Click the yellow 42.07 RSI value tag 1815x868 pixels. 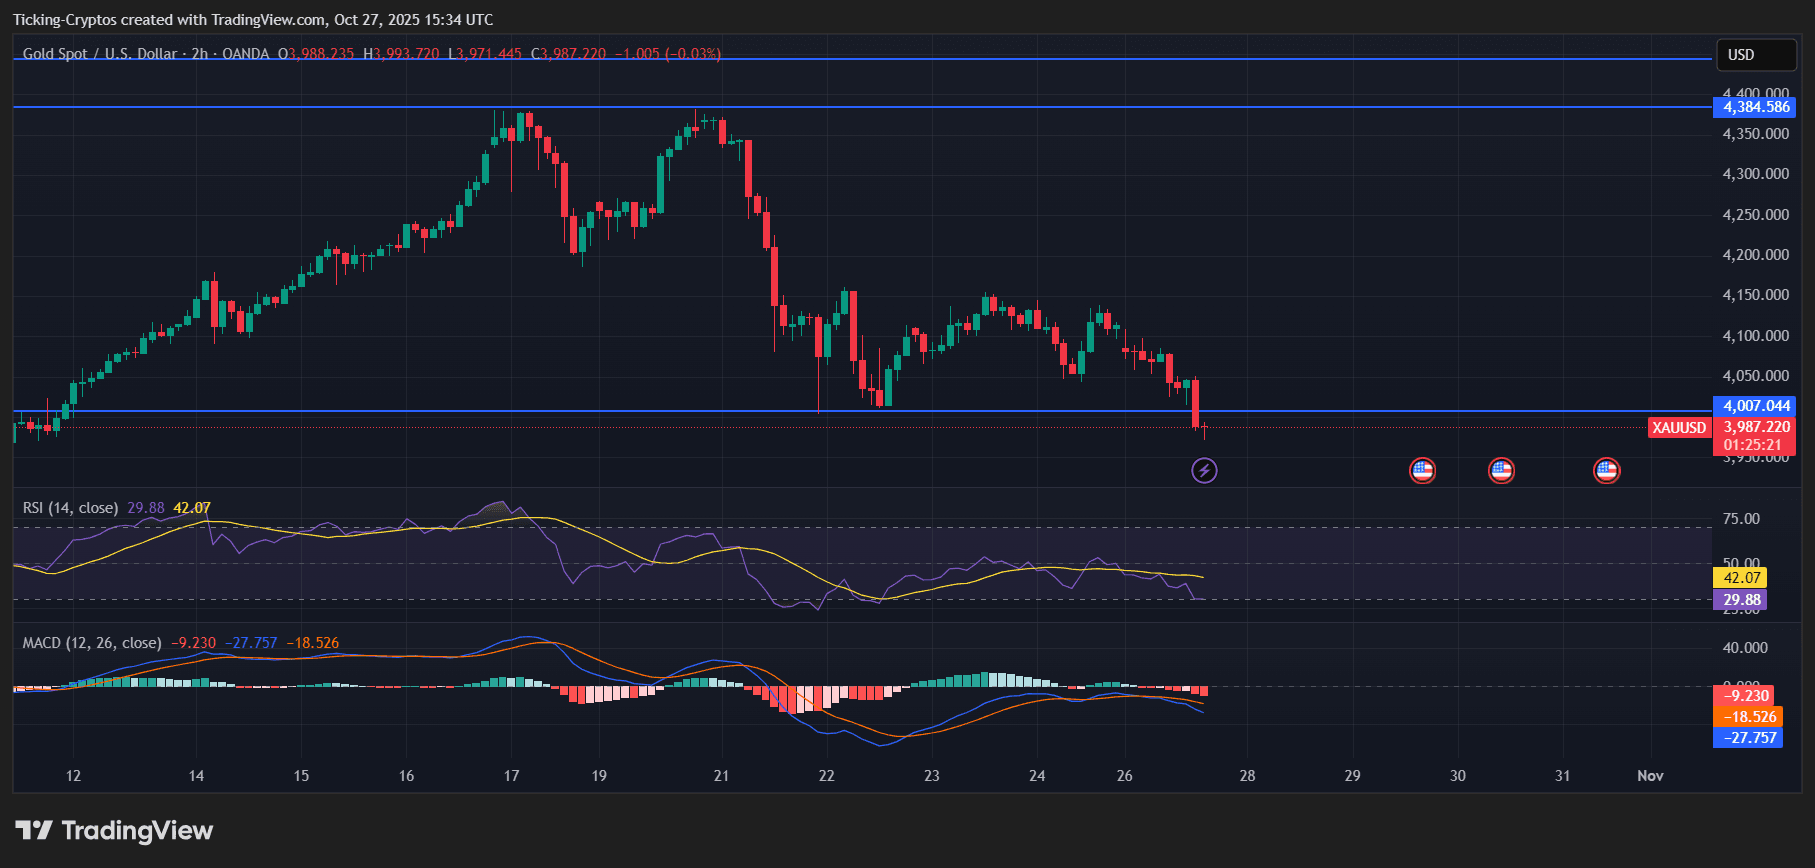click(x=1741, y=578)
